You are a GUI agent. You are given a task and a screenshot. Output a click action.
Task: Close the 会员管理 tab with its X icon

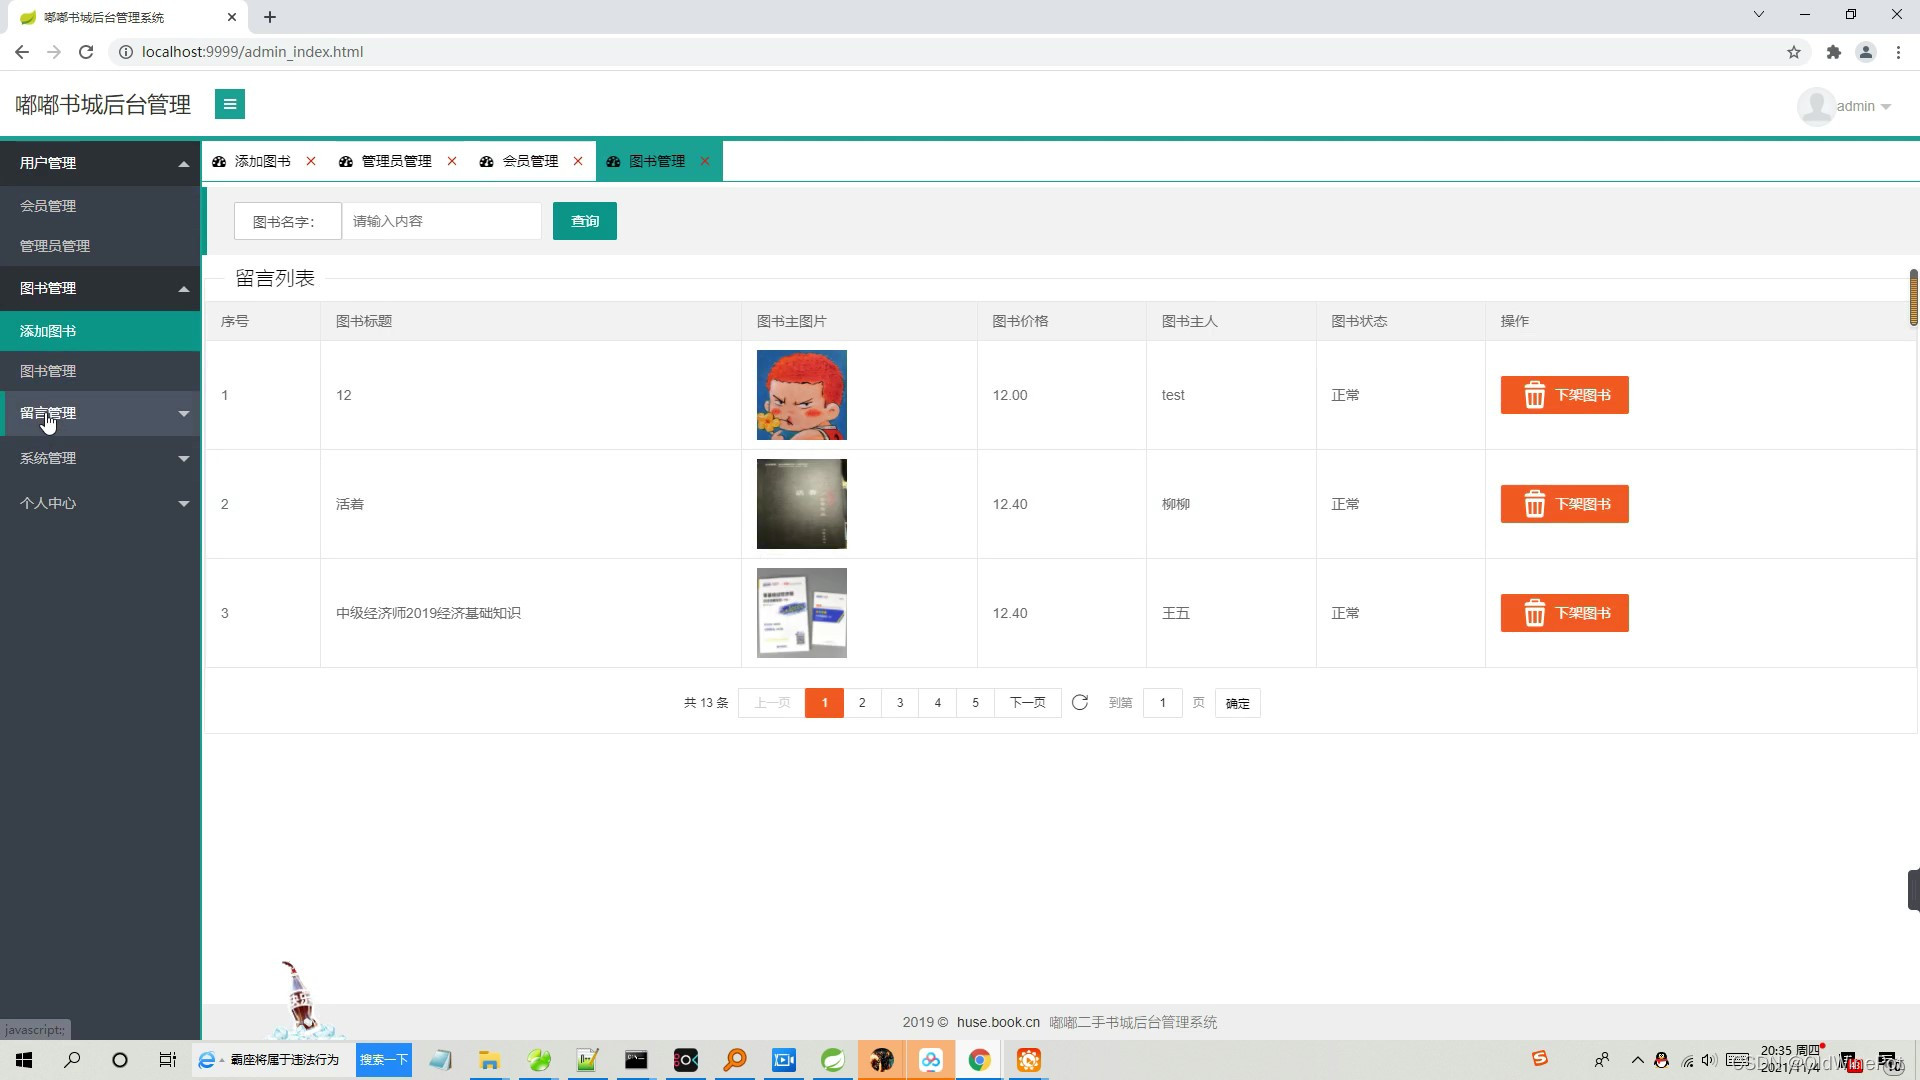click(x=578, y=161)
